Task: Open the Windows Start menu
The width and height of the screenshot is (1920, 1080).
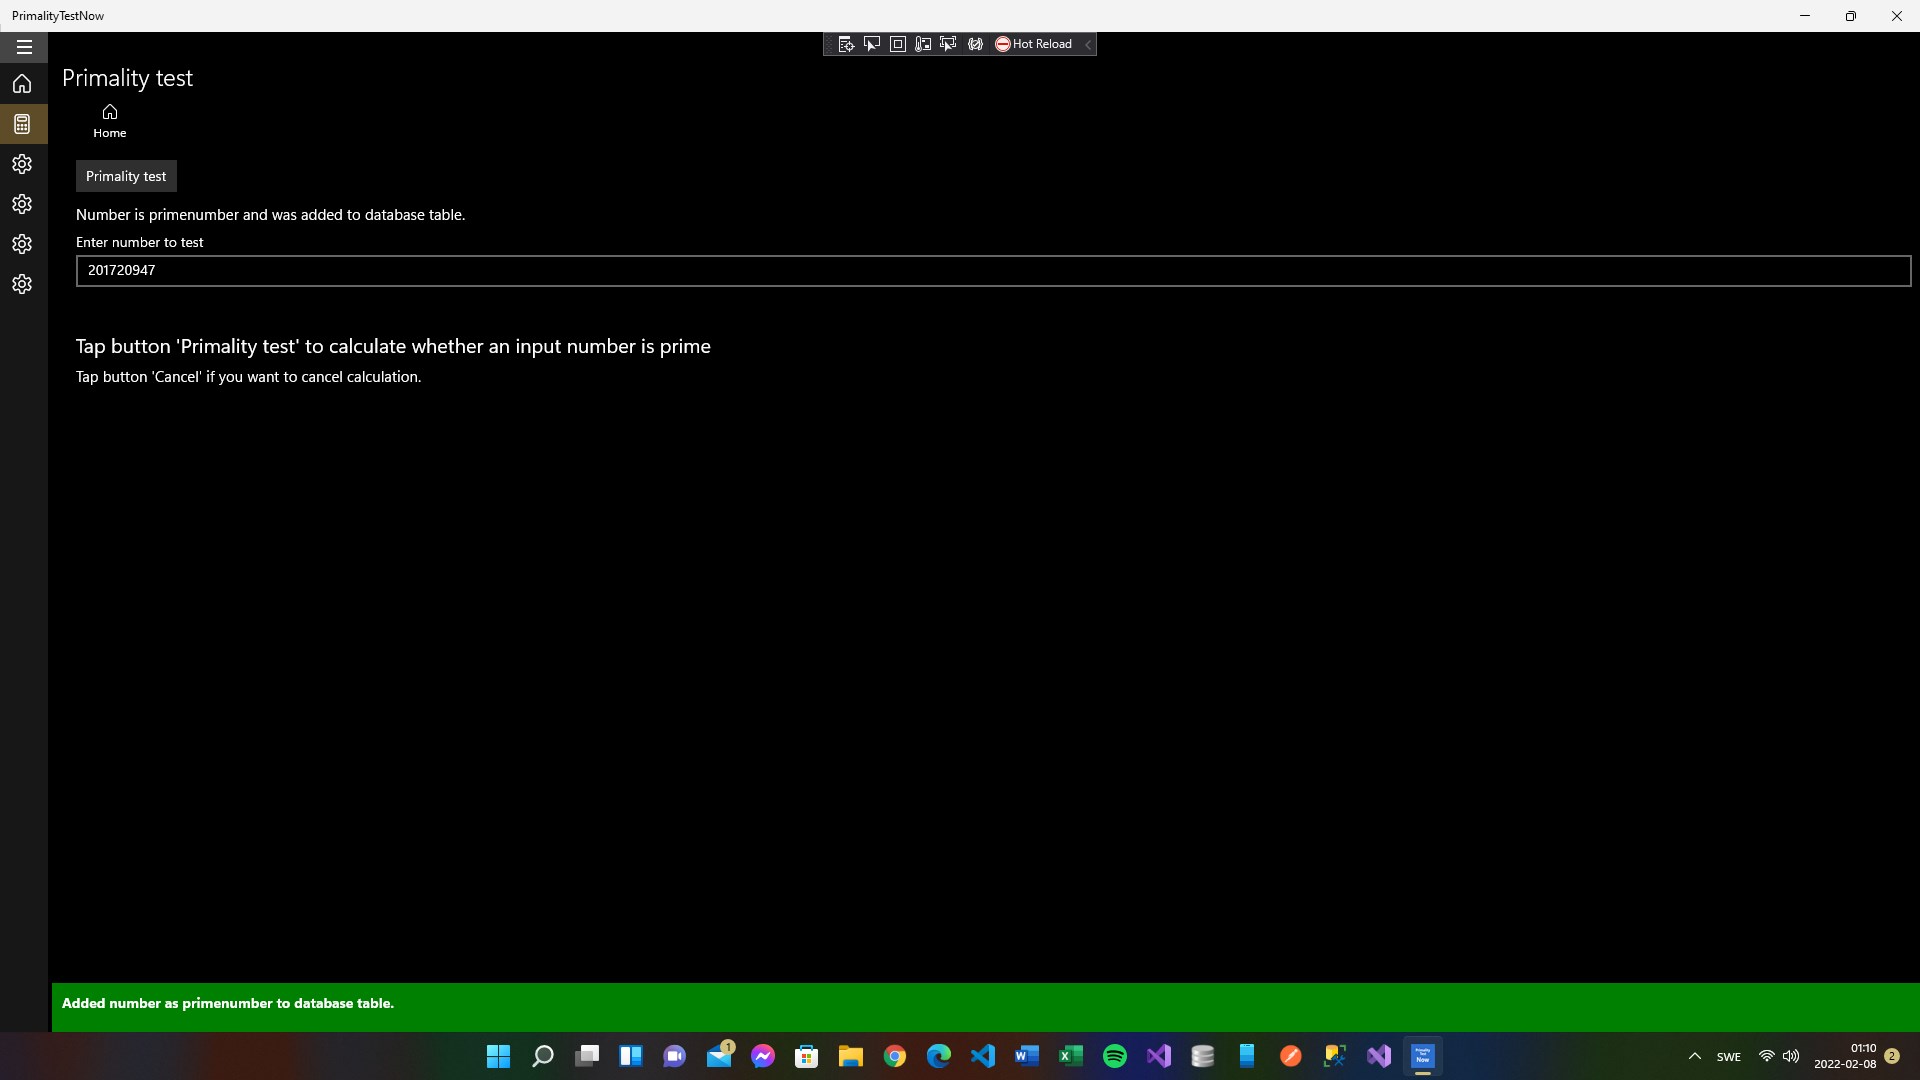Action: coord(498,1056)
